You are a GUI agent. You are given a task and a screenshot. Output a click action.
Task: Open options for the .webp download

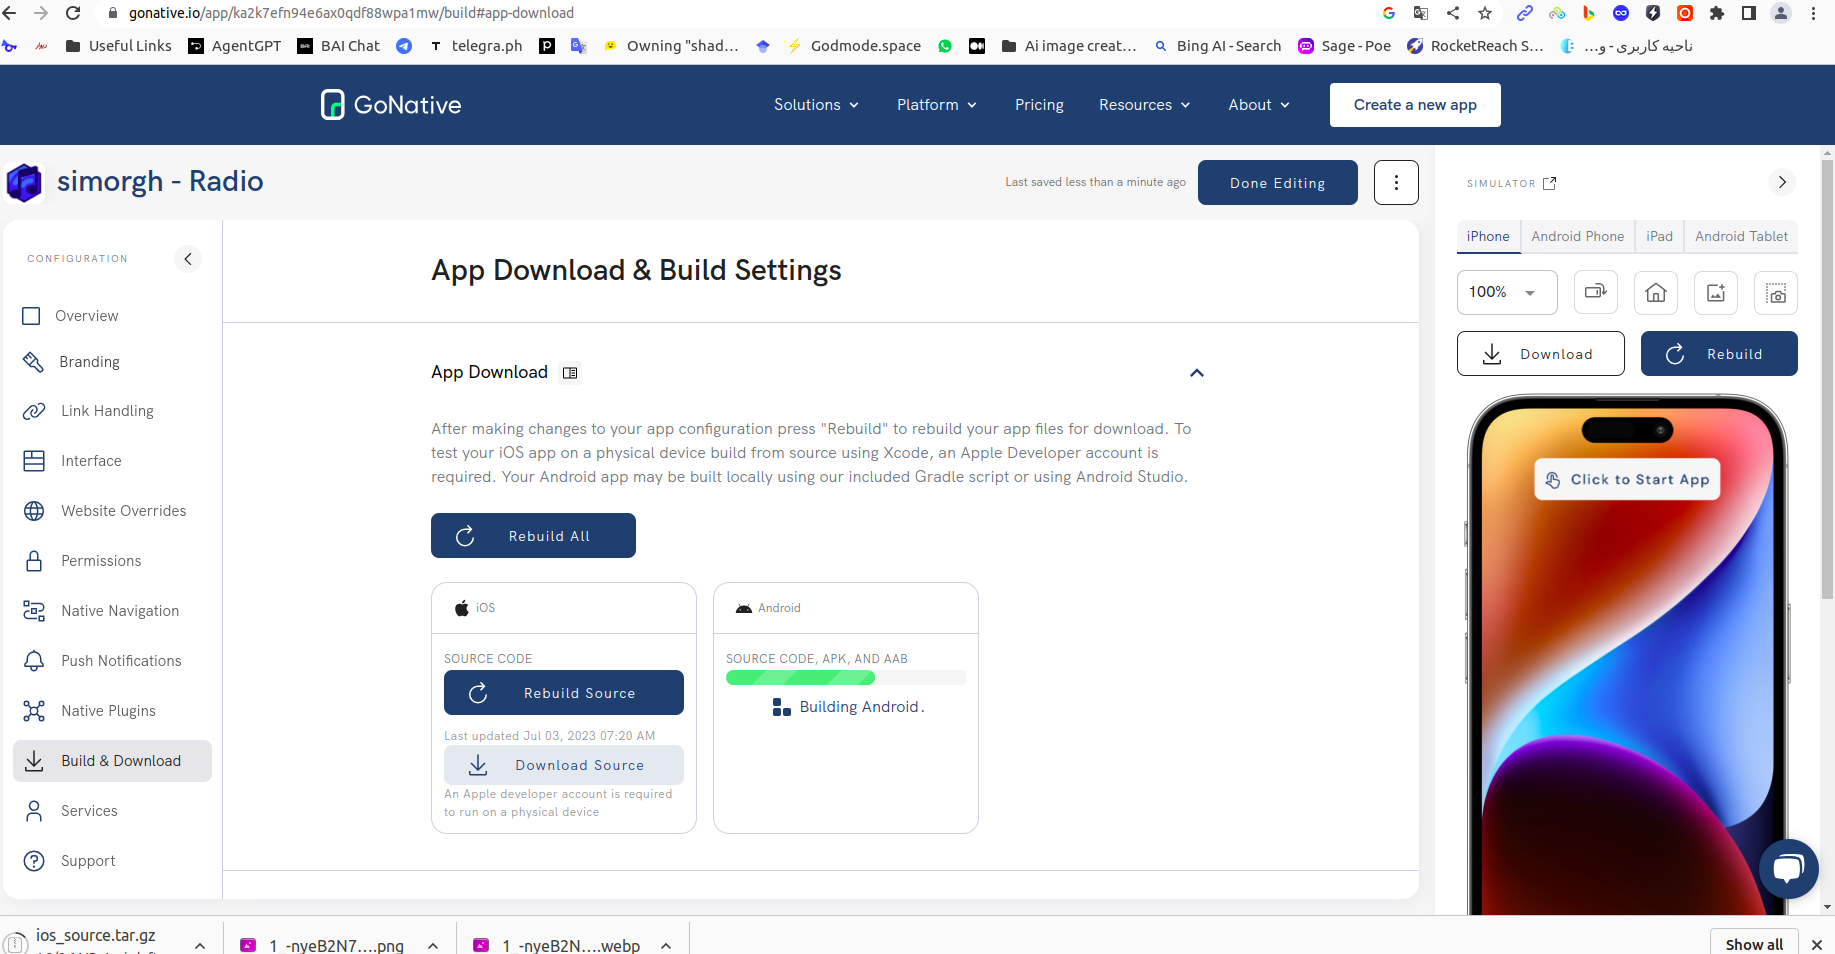[666, 945]
